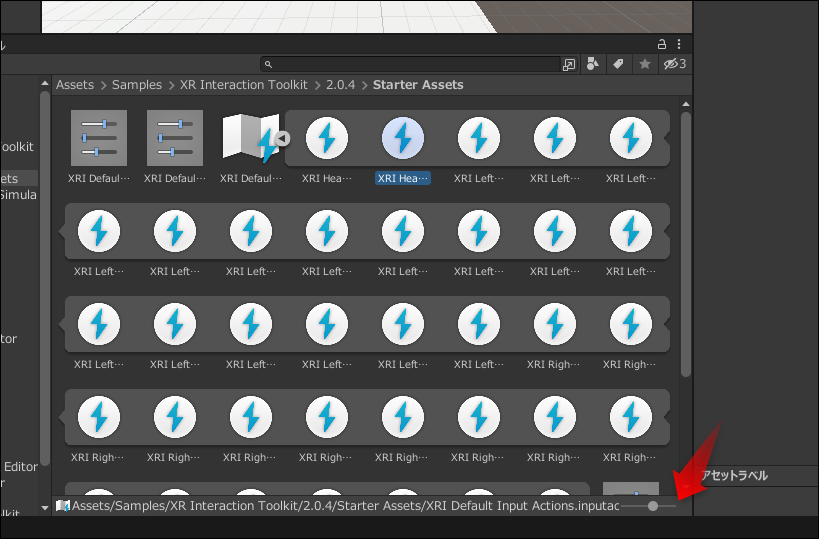Screen dimensions: 819x539
Task: Go to 2.0.4 folder in breadcrumb
Action: pyautogui.click(x=341, y=85)
